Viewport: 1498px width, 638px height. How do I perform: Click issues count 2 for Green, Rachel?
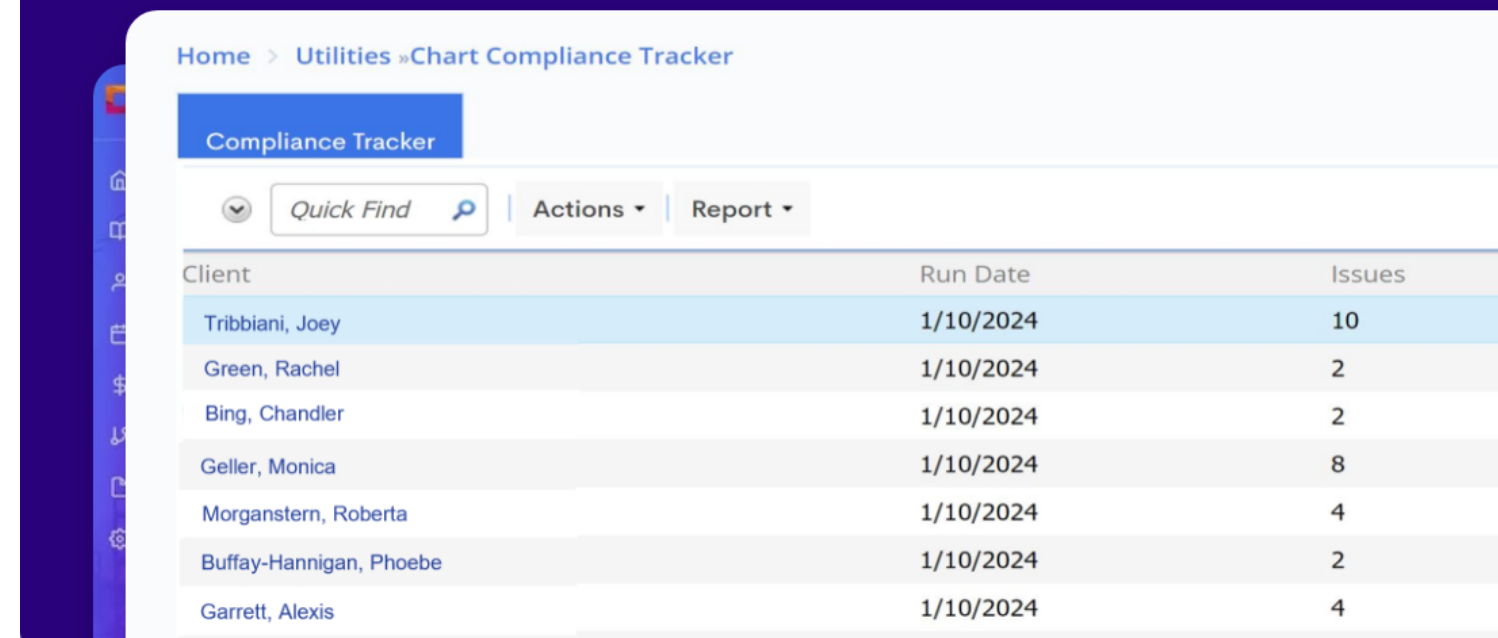pos(1338,369)
